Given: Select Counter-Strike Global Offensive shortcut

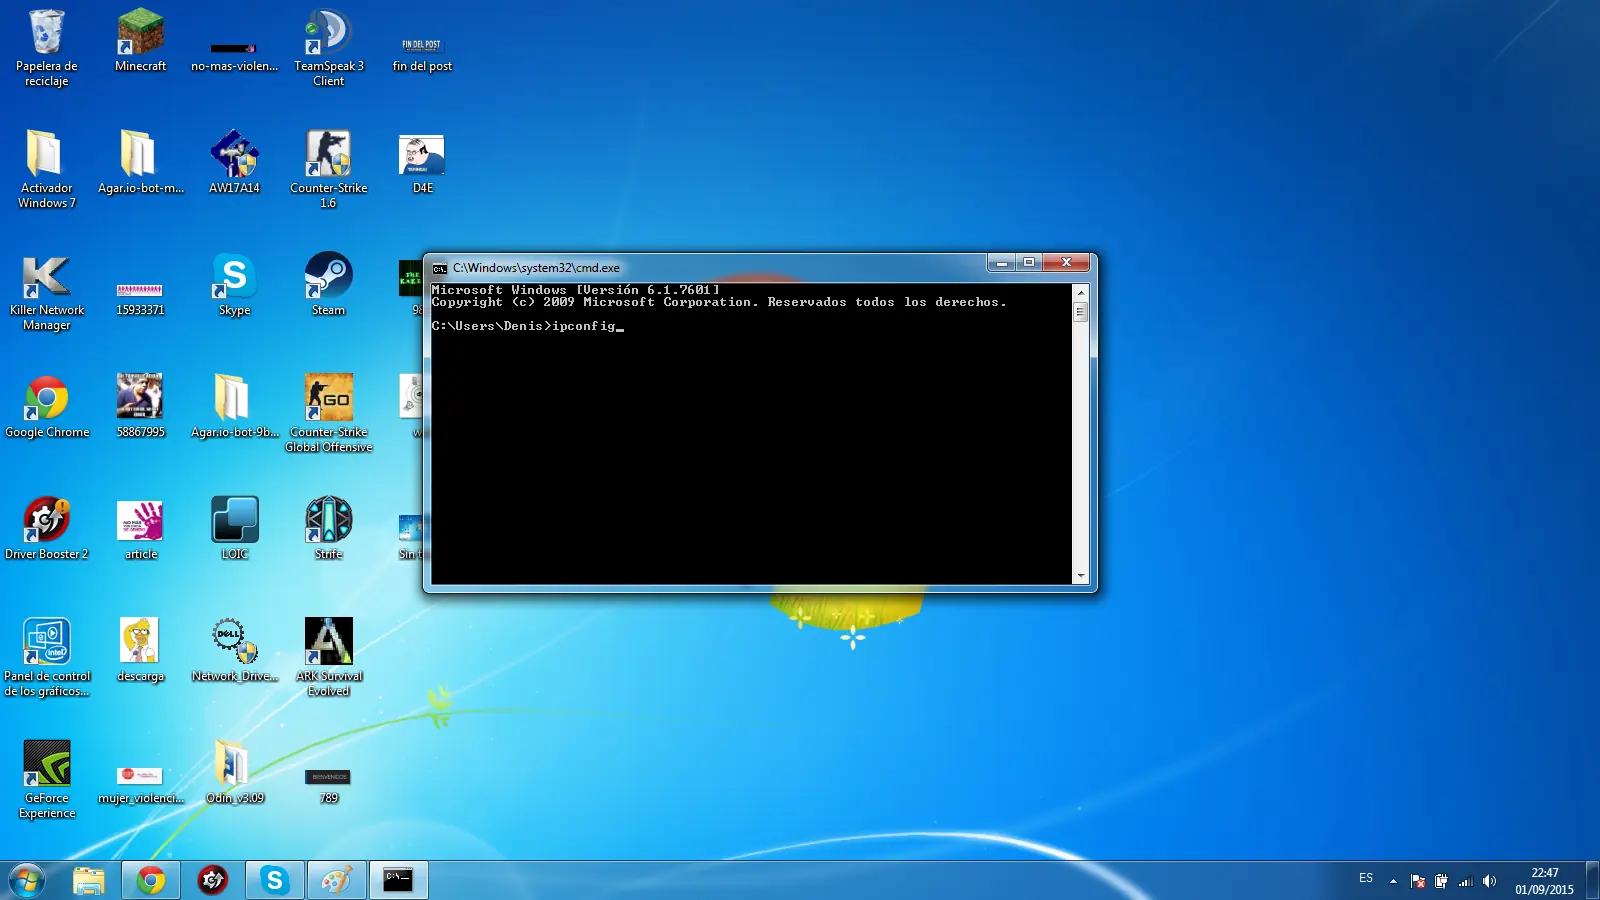Looking at the screenshot, I should 328,412.
